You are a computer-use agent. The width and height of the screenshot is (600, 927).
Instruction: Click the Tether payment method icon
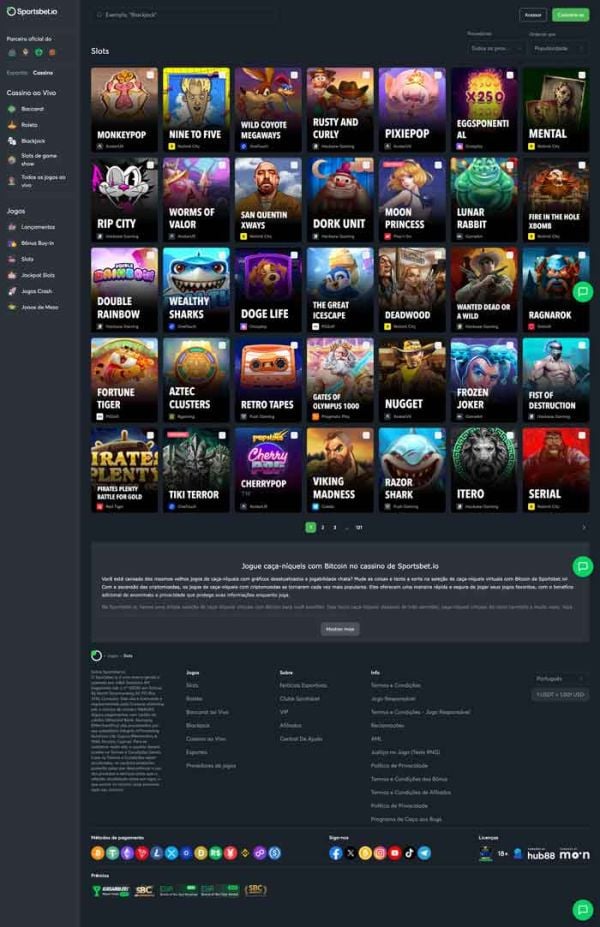pyautogui.click(x=112, y=853)
